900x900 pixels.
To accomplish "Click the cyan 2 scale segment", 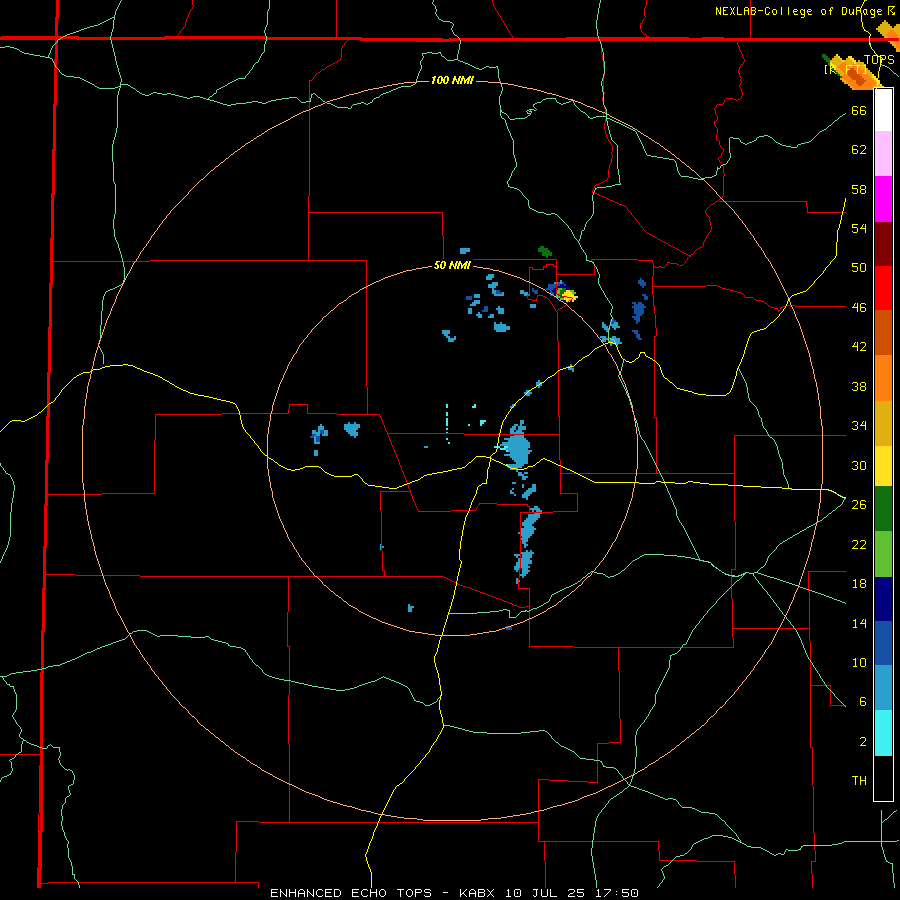I will pyautogui.click(x=883, y=732).
